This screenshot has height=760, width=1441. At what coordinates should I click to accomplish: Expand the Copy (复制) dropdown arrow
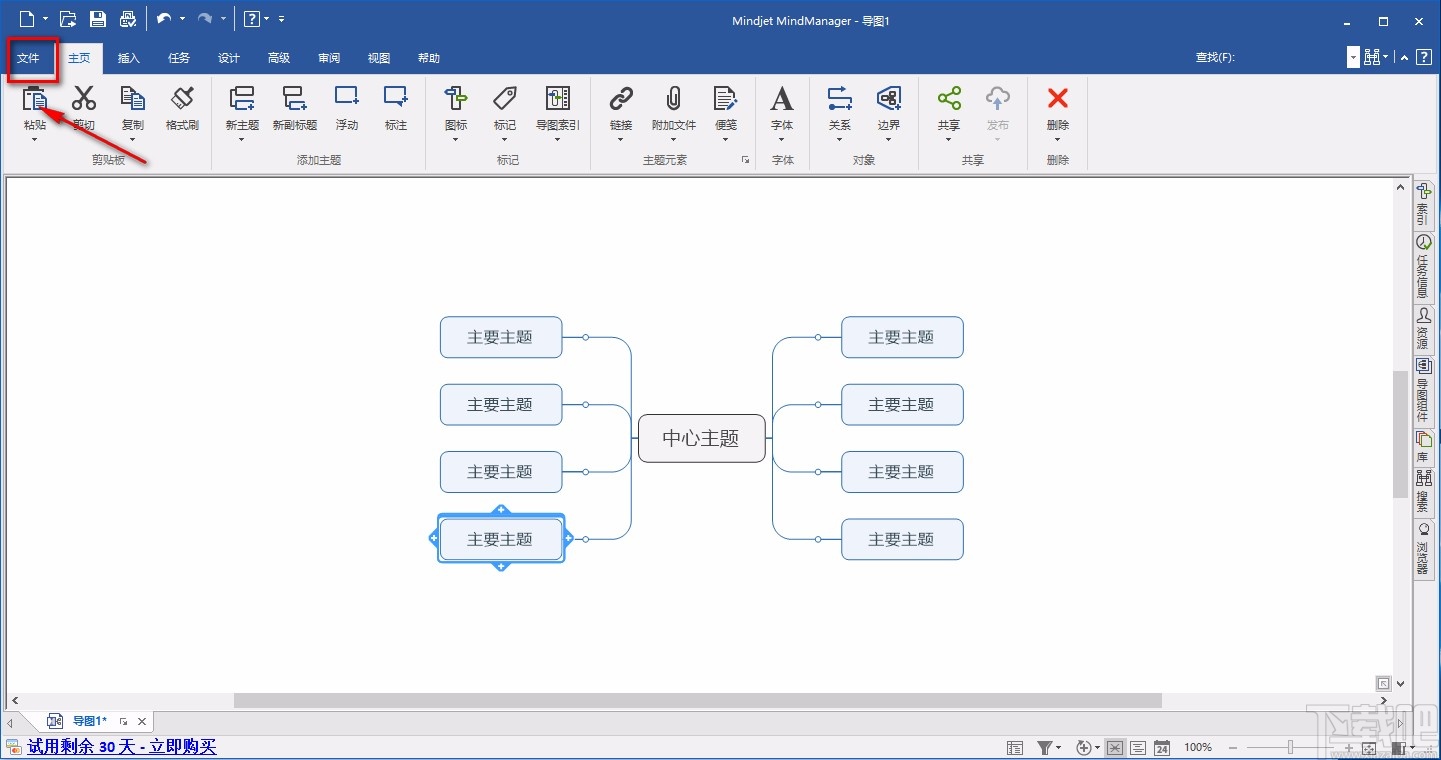(132, 140)
